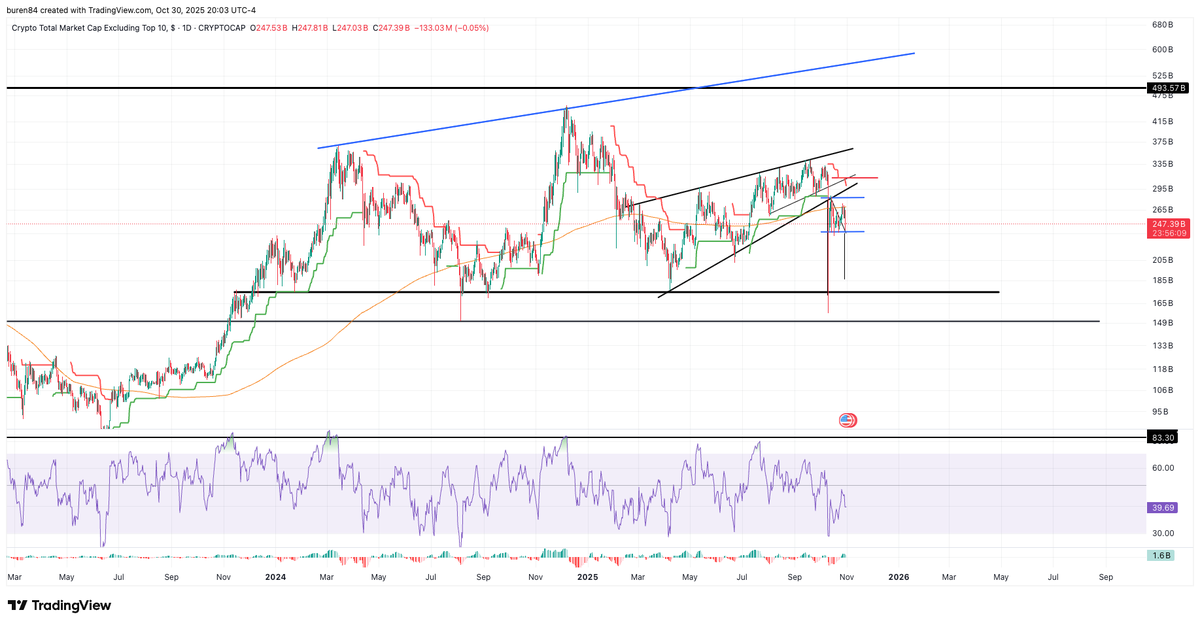The height and width of the screenshot is (625, 1200).
Task: Click the 95B price axis label
Action: (x=1160, y=411)
